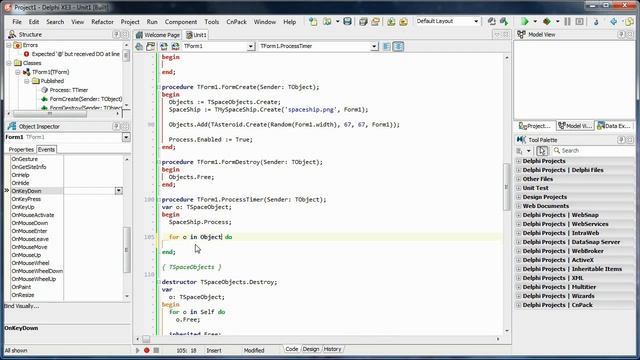
Task: Save the current unit with the floppy icon
Action: 347,22
